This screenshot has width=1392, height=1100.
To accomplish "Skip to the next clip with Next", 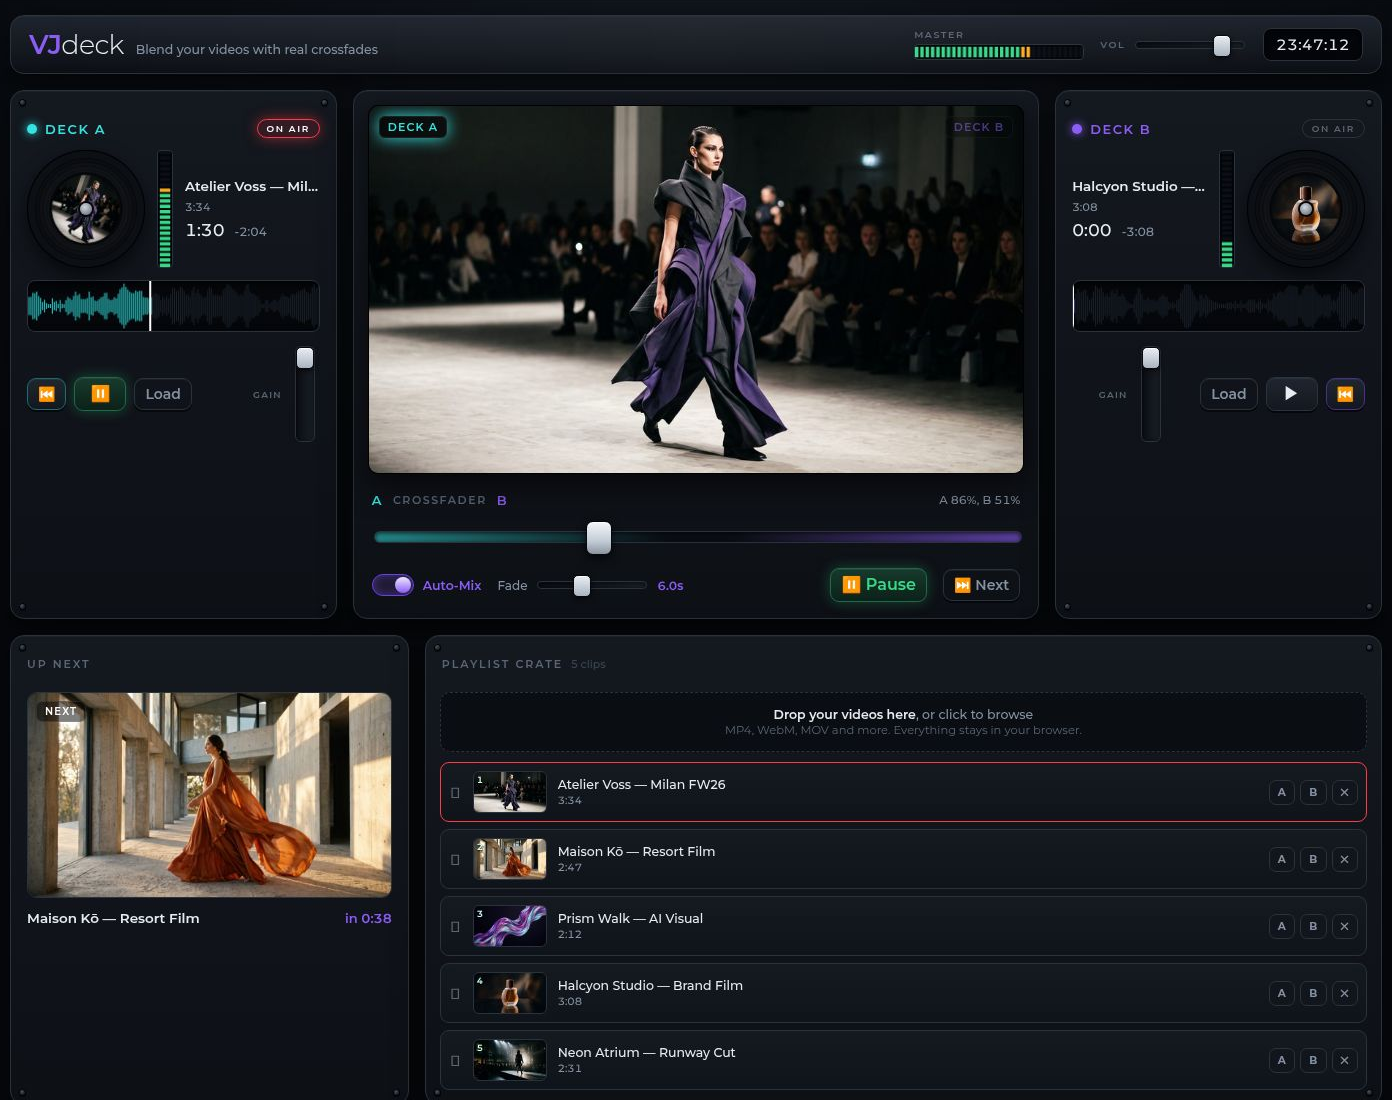I will click(981, 585).
